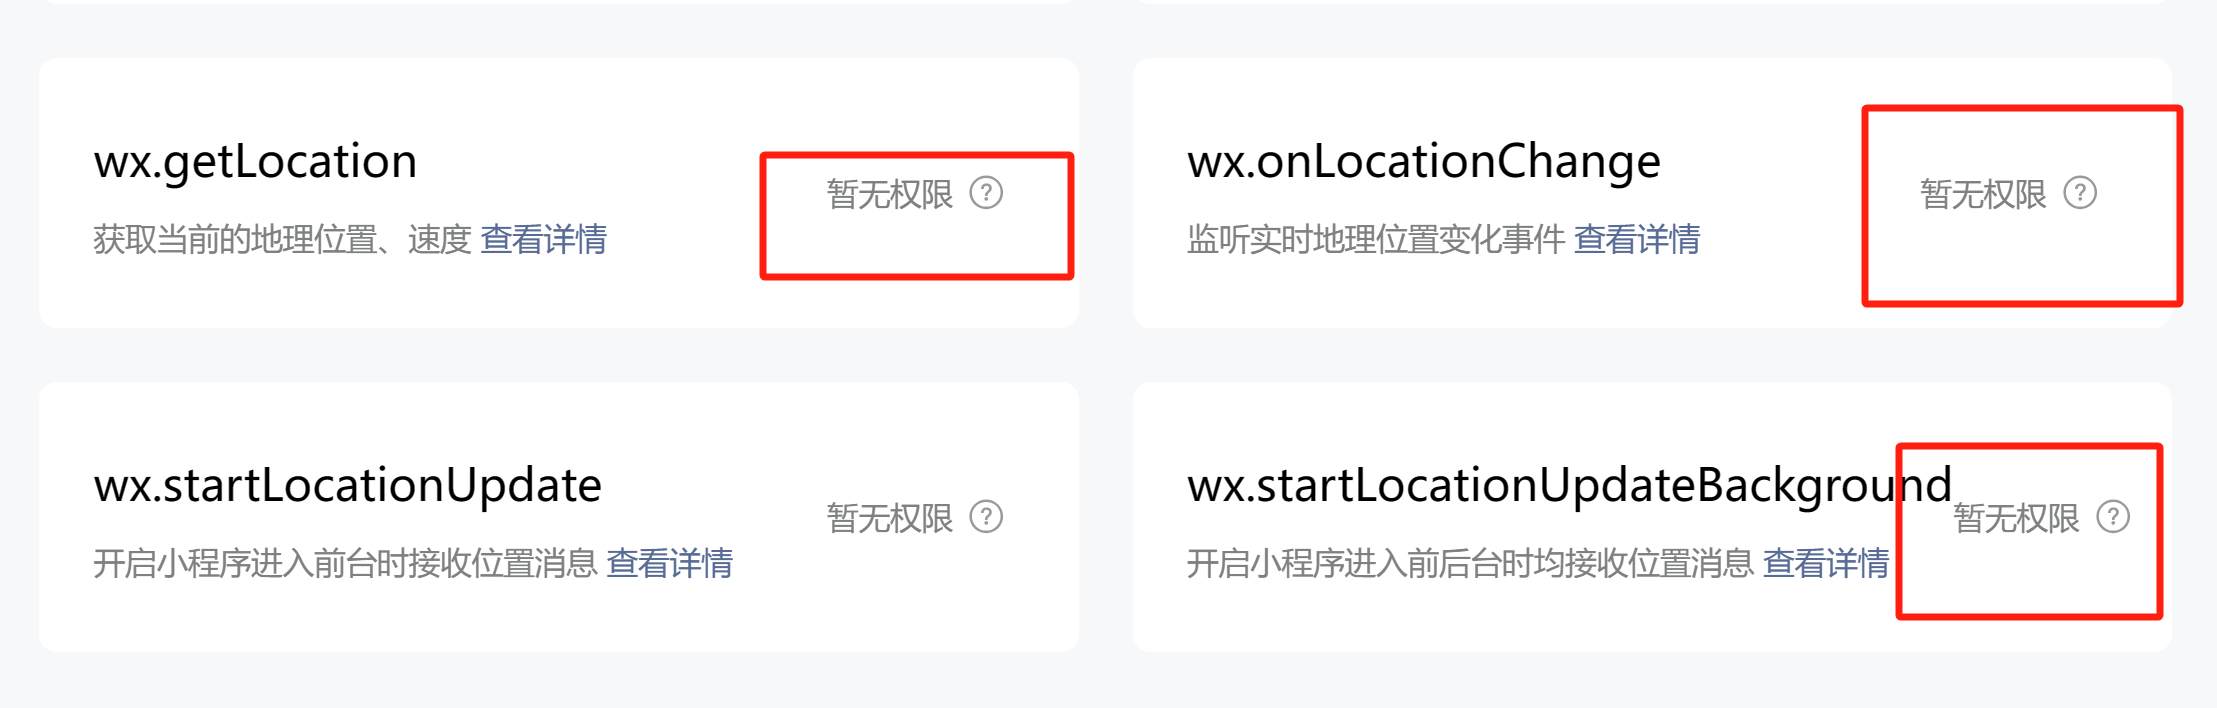Click description 开启小程序进入前后台时均接收位置消息
Screen dimensions: 2217x708
[1470, 564]
